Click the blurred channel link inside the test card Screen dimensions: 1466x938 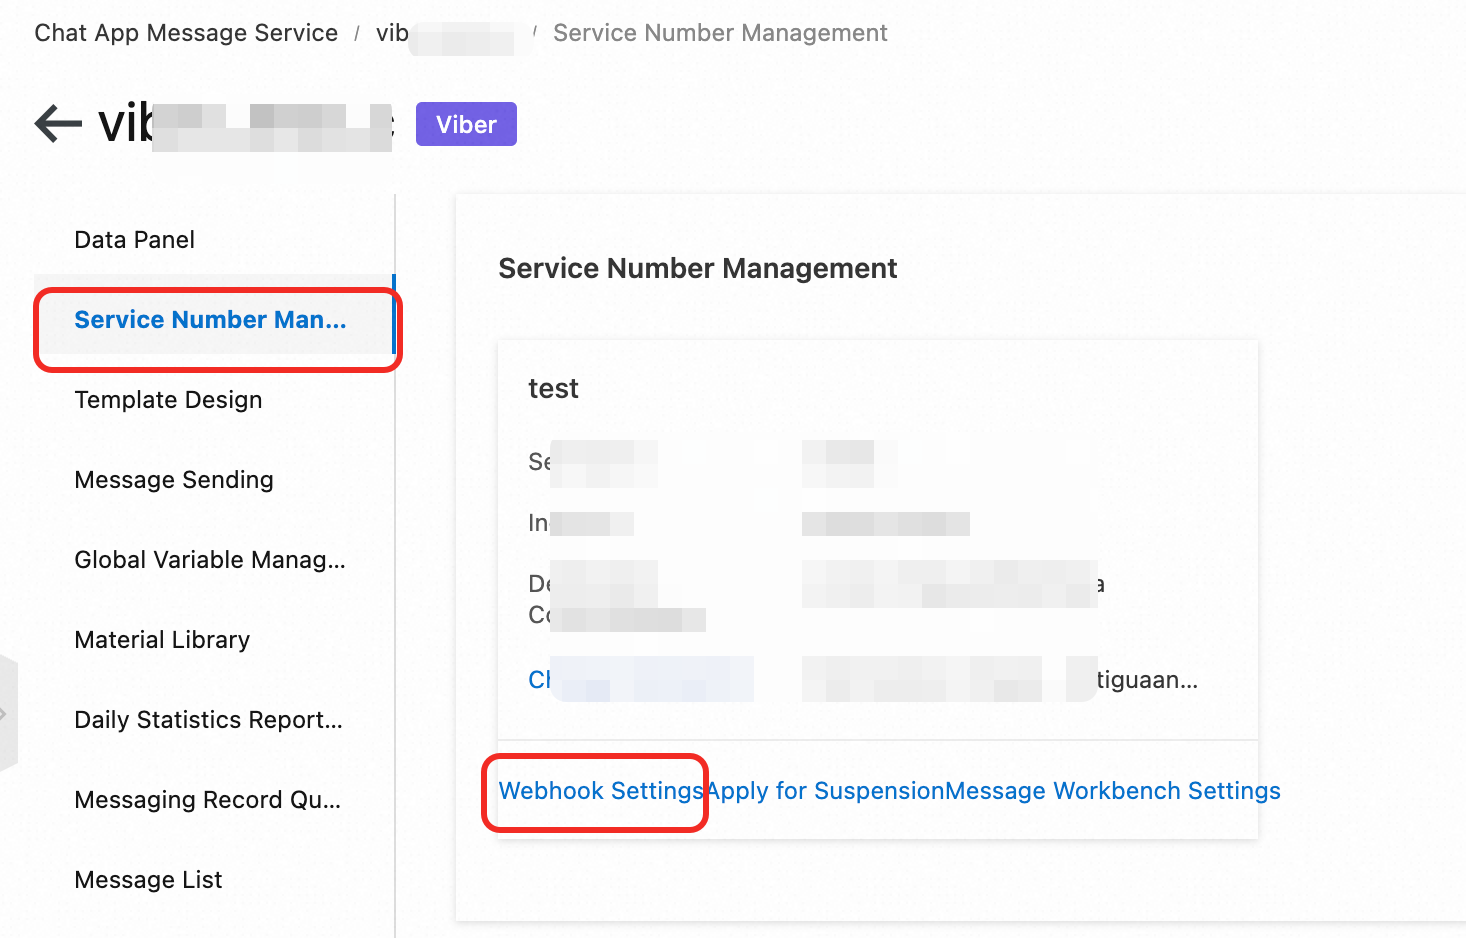click(x=640, y=679)
